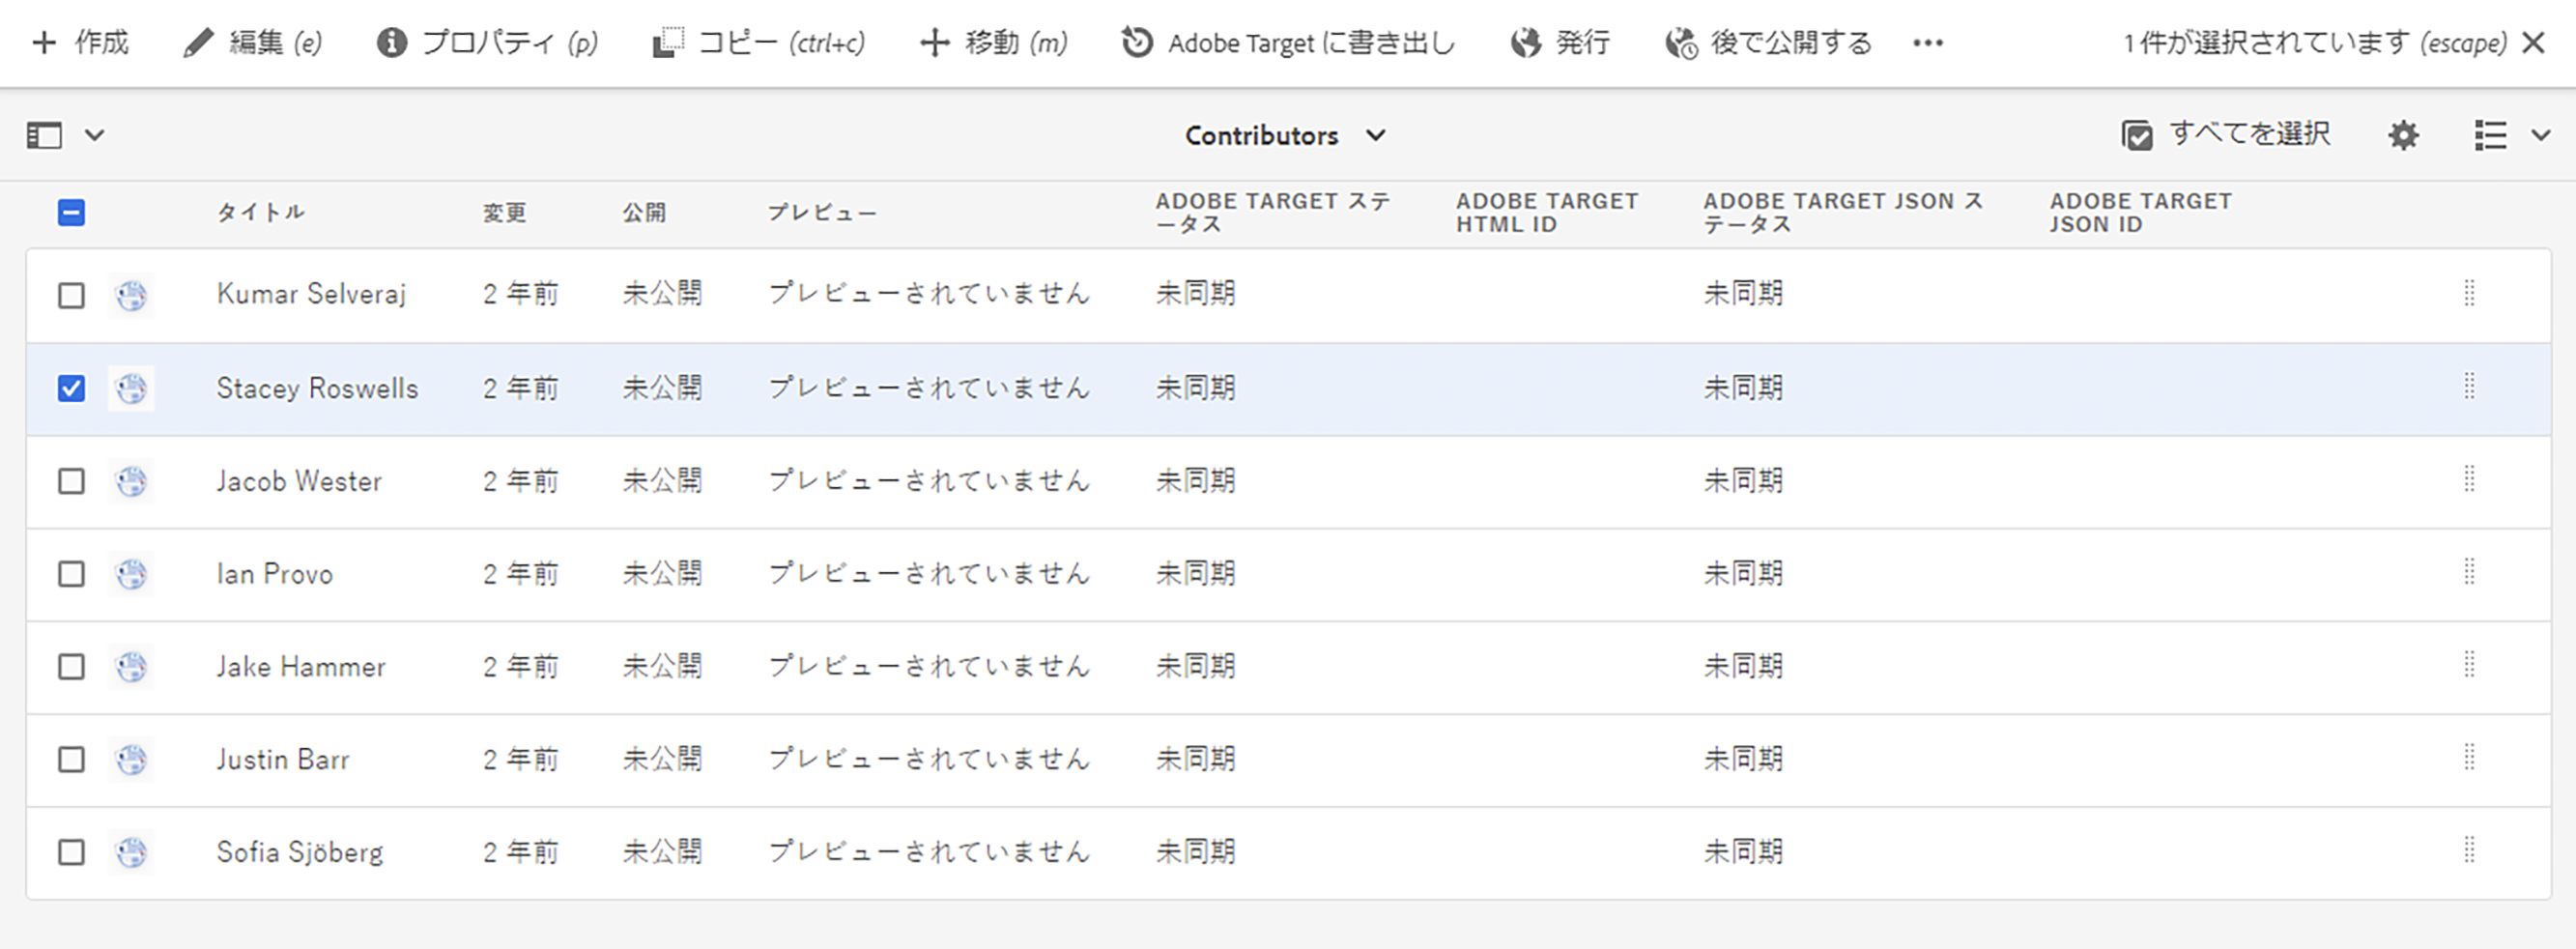Uncheck the Stacey Roswells checkbox
Viewport: 2576px width, 949px height.
[71, 388]
